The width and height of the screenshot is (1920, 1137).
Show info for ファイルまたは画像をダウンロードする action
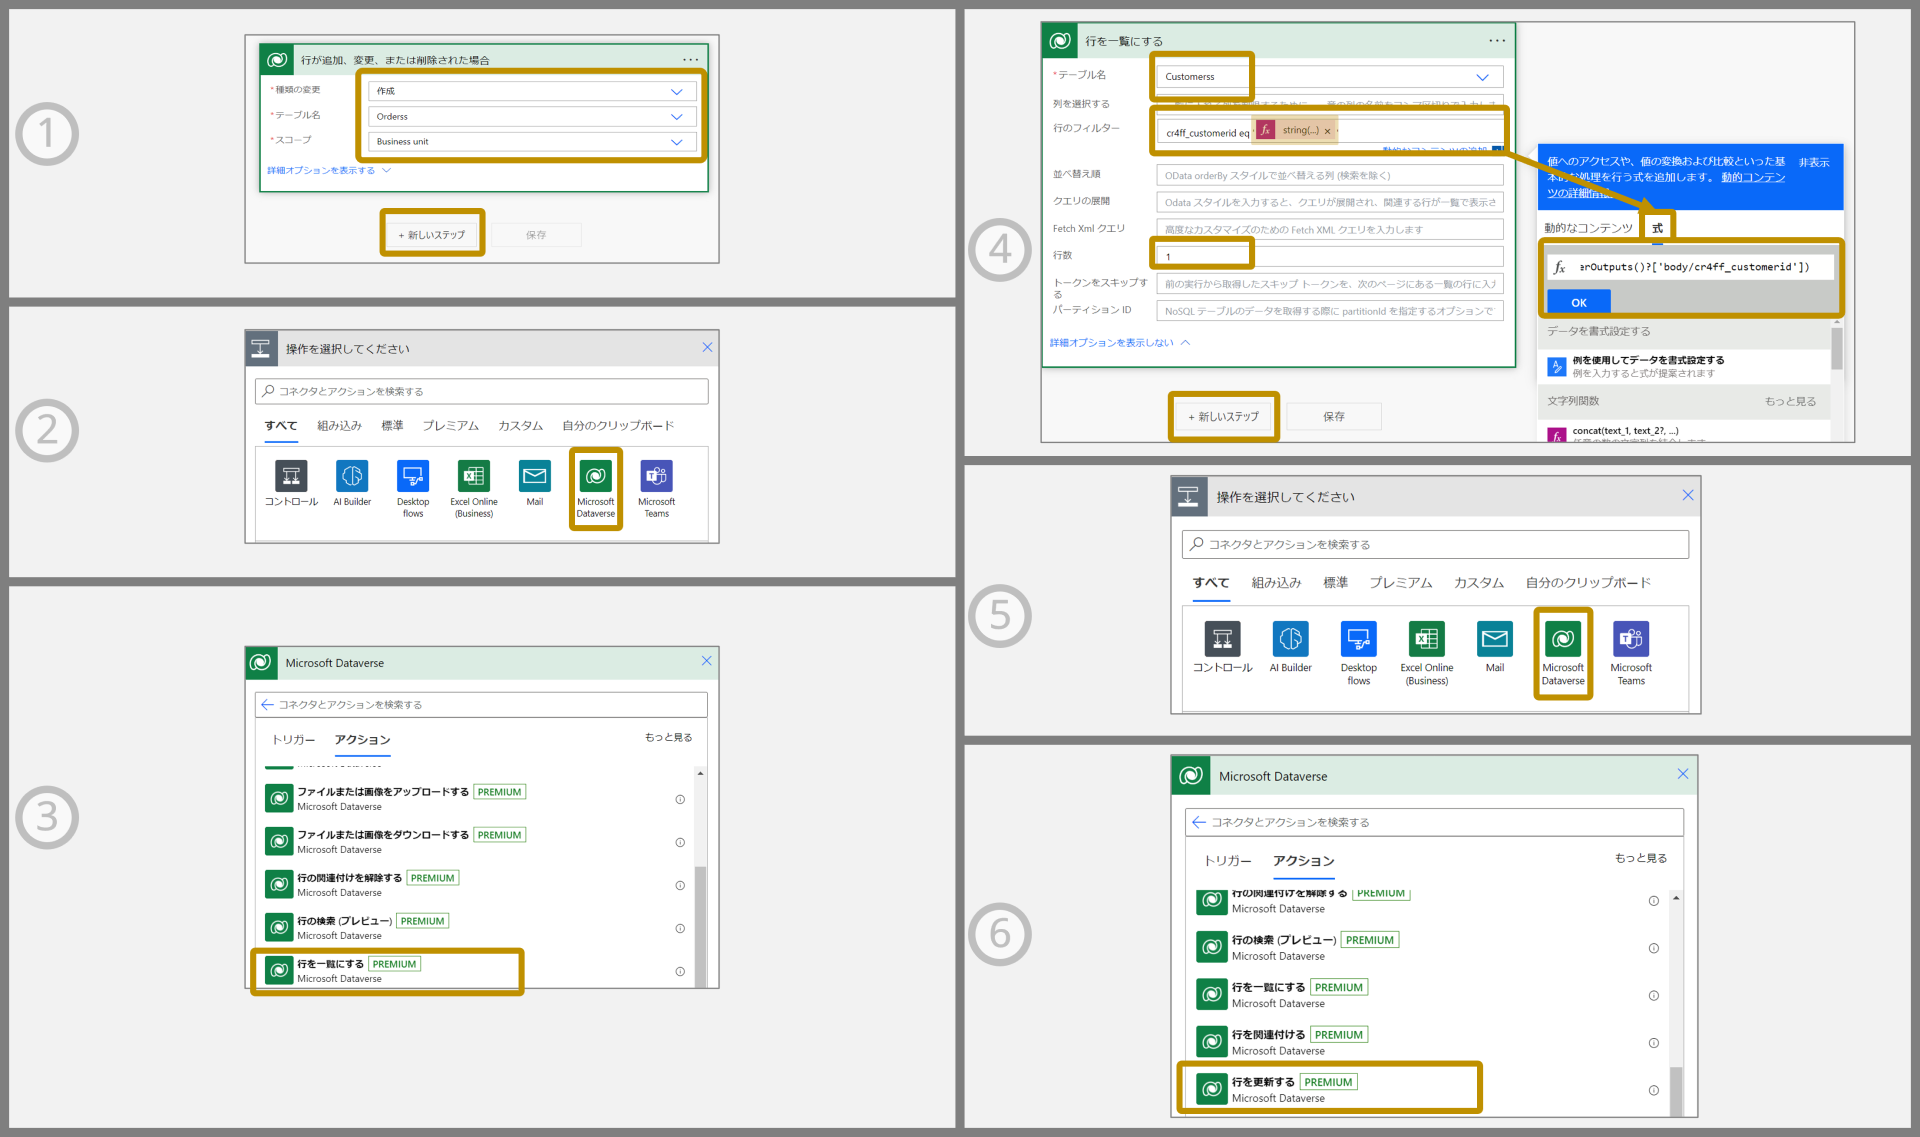[680, 842]
